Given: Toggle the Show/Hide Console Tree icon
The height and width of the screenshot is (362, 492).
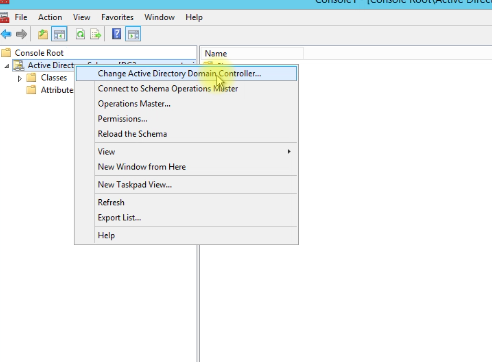Looking at the screenshot, I should 59,34.
